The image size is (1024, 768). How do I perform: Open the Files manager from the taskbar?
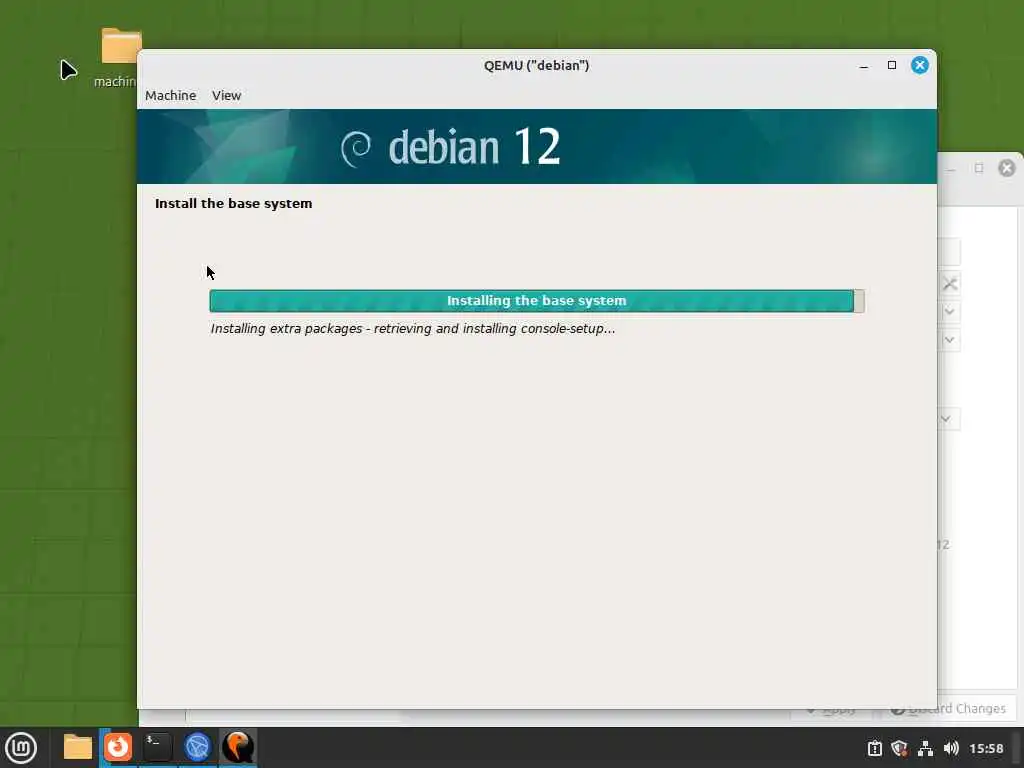(78, 747)
